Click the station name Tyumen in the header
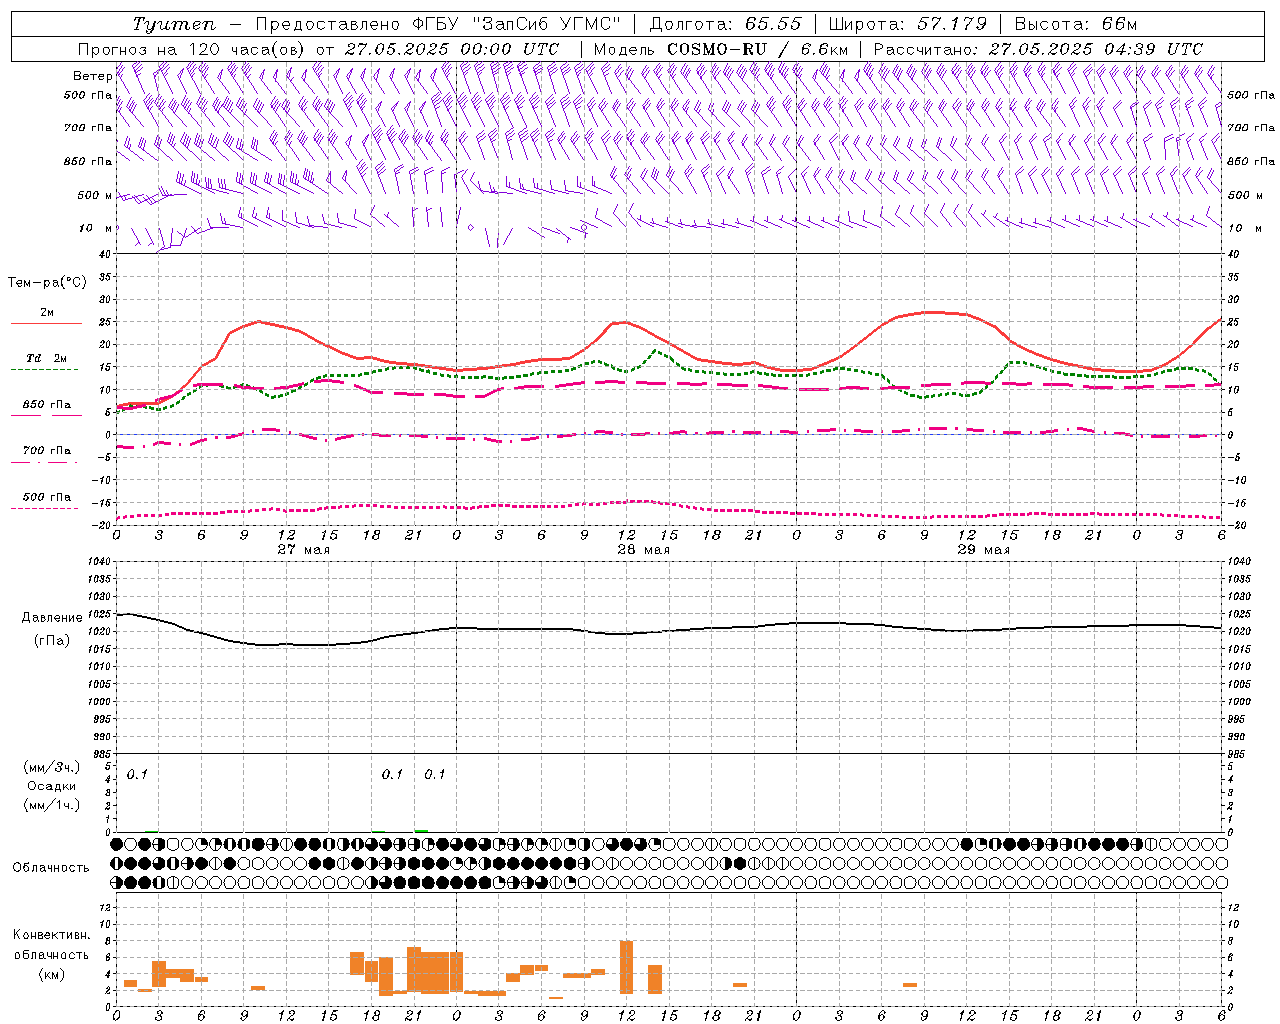Viewport: 1280px width, 1024px height. [x=173, y=24]
